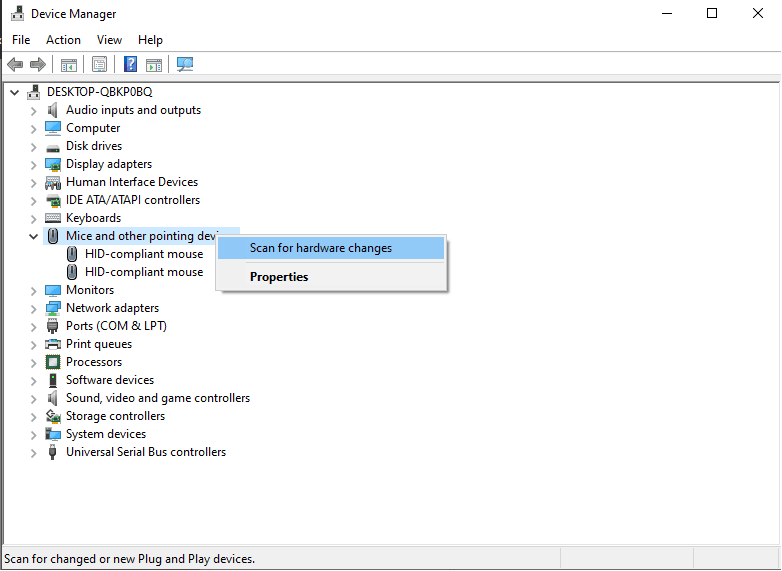Select the second HID-compliant mouse entry
The height and width of the screenshot is (571, 782).
pos(143,272)
